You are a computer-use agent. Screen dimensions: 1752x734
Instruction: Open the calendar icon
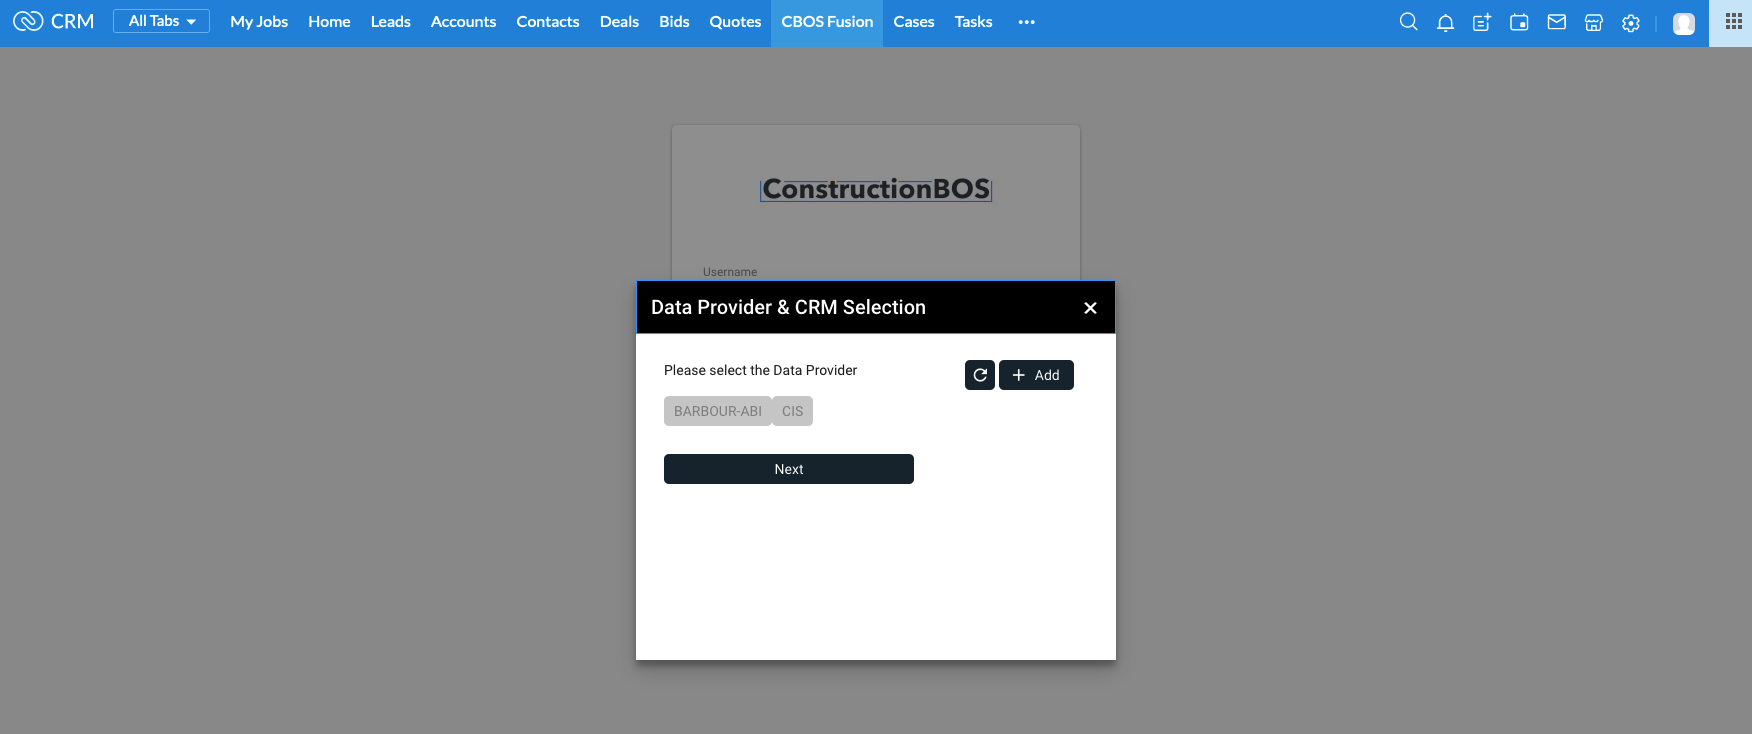pyautogui.click(x=1519, y=22)
